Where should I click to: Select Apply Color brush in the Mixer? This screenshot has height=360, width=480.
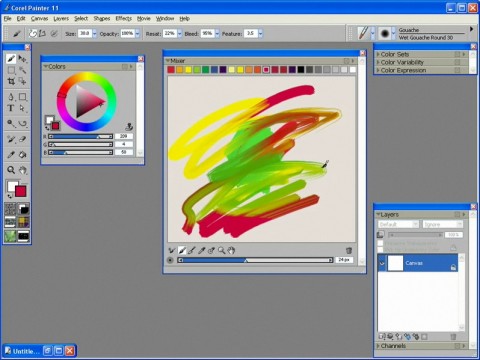(x=182, y=250)
